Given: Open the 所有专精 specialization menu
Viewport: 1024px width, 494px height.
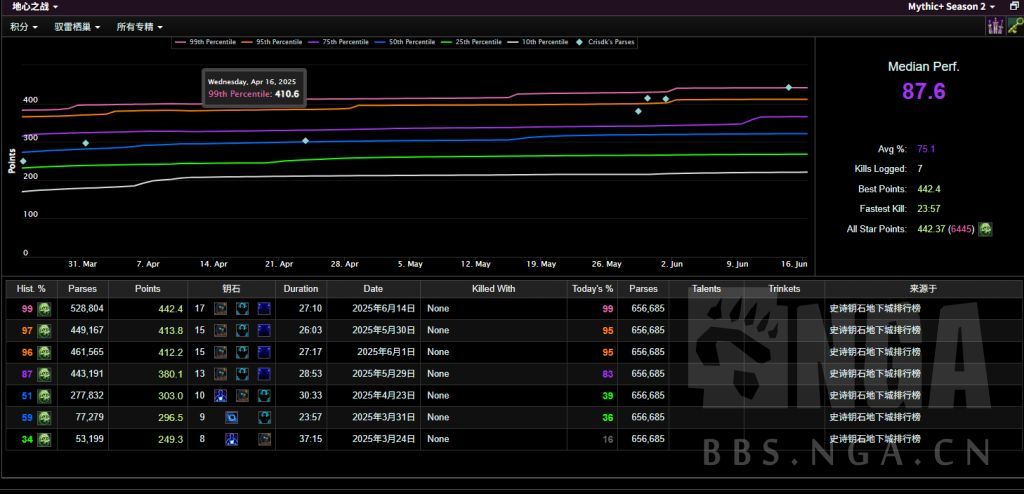Looking at the screenshot, I should click(x=139, y=27).
